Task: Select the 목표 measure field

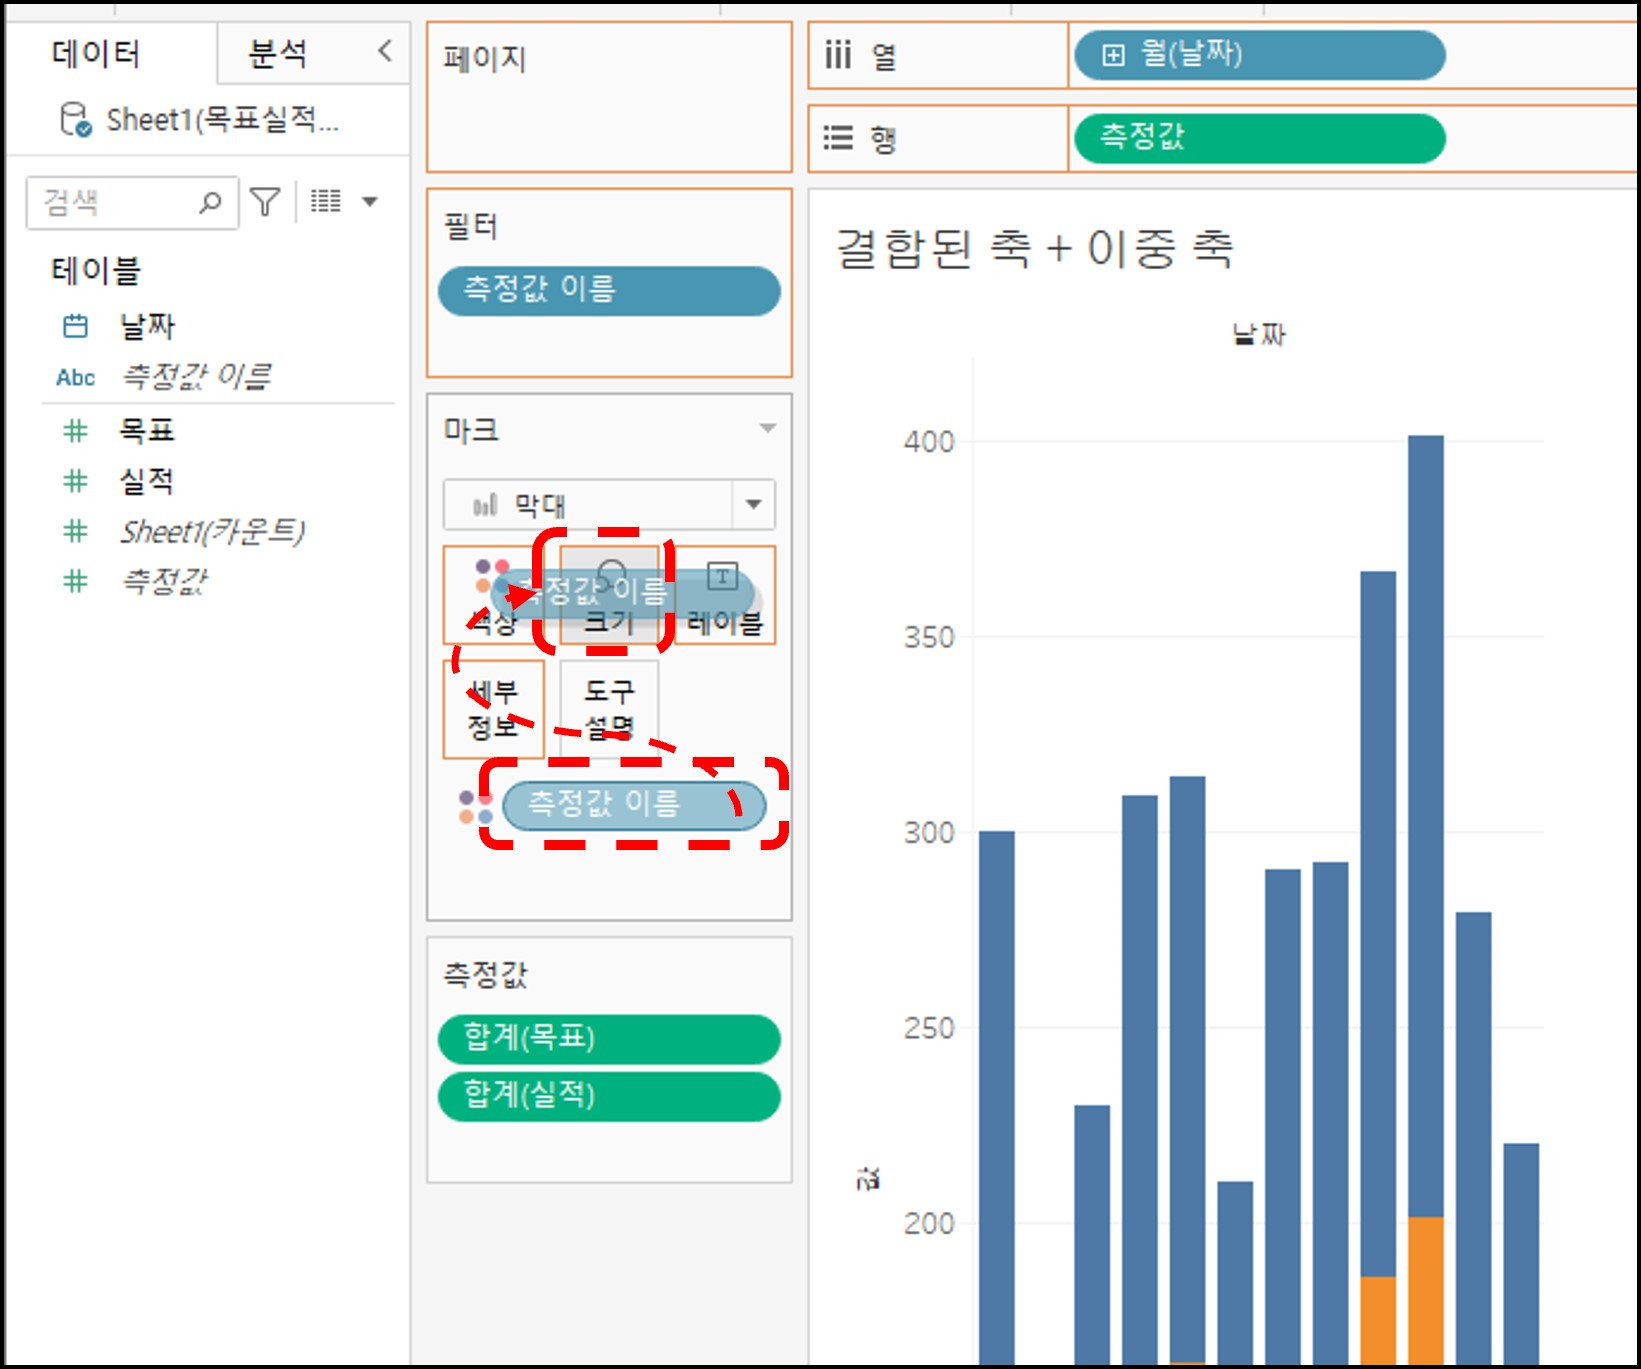Action: (147, 431)
